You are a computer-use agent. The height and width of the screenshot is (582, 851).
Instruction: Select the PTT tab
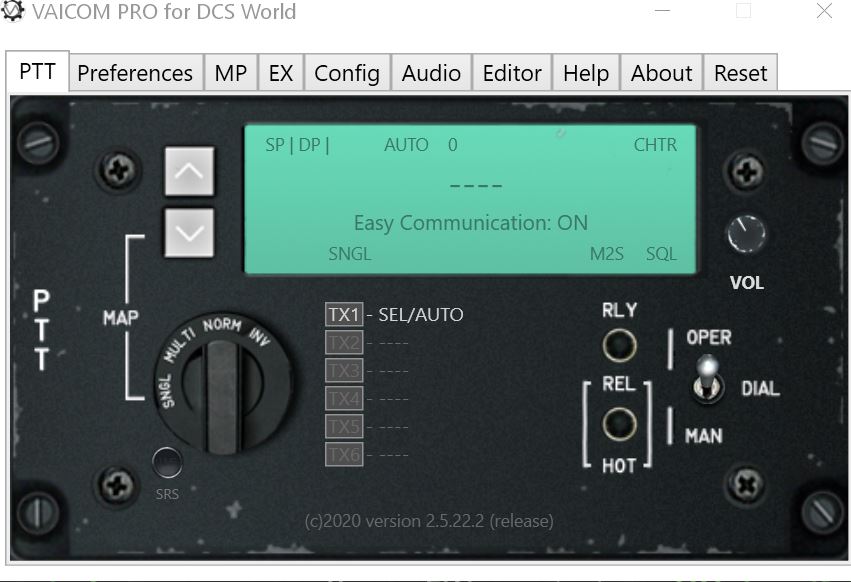[37, 71]
